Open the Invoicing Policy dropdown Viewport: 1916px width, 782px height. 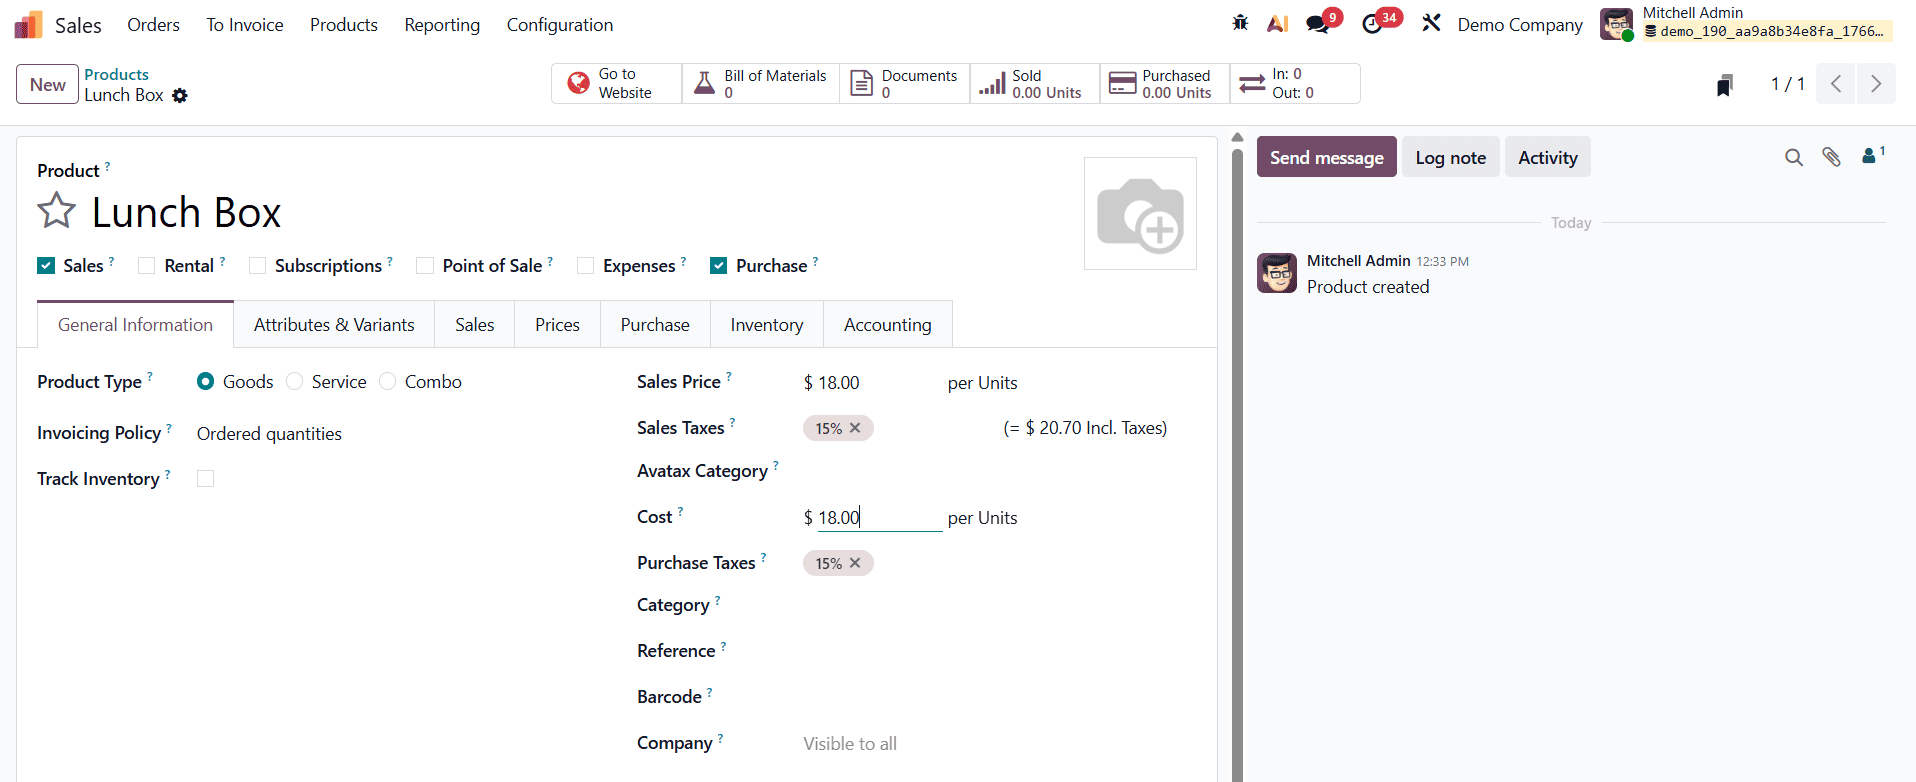tap(398, 433)
